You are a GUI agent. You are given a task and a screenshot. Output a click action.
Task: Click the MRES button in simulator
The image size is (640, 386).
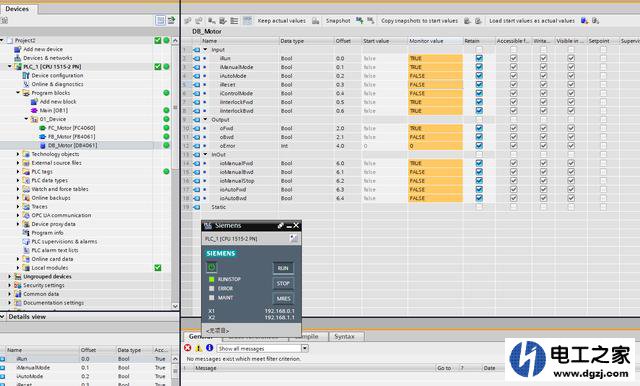[283, 298]
